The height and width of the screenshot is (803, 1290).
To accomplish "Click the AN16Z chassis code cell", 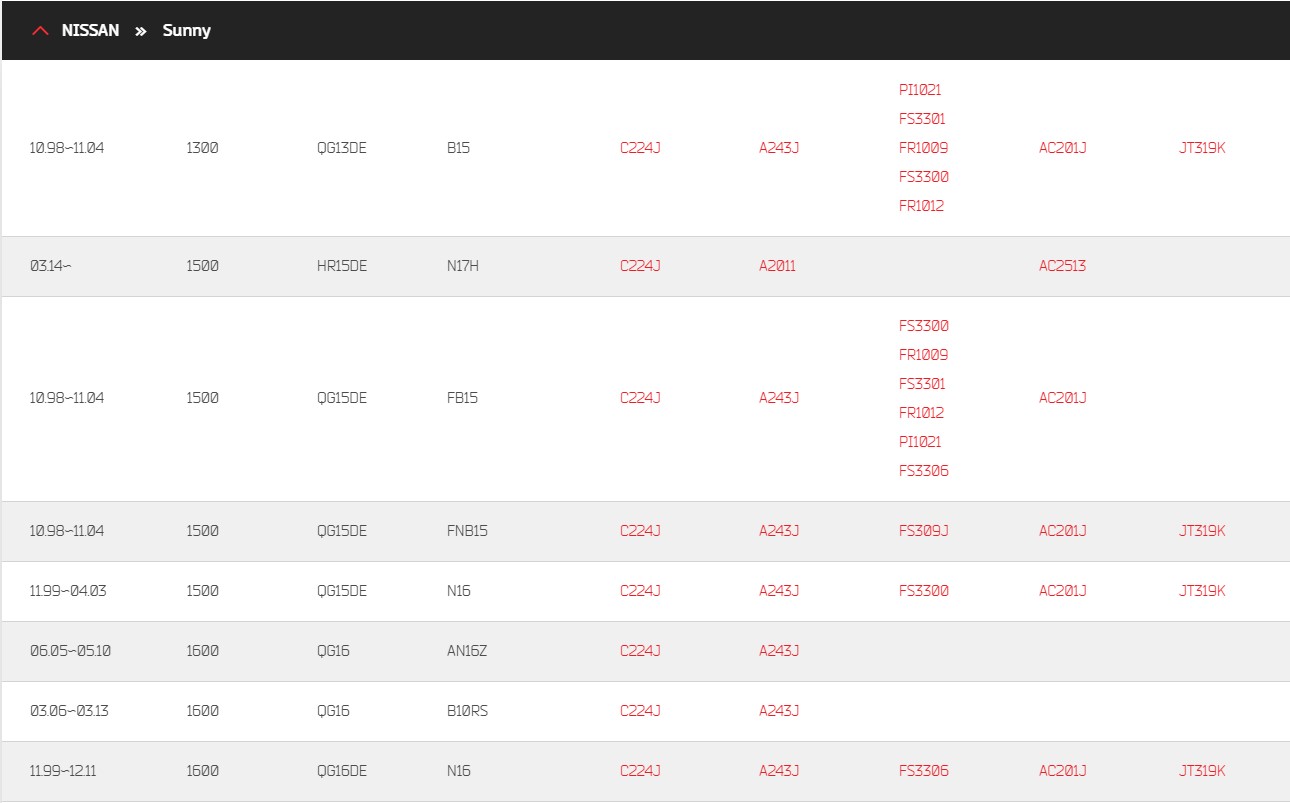I will tap(467, 651).
